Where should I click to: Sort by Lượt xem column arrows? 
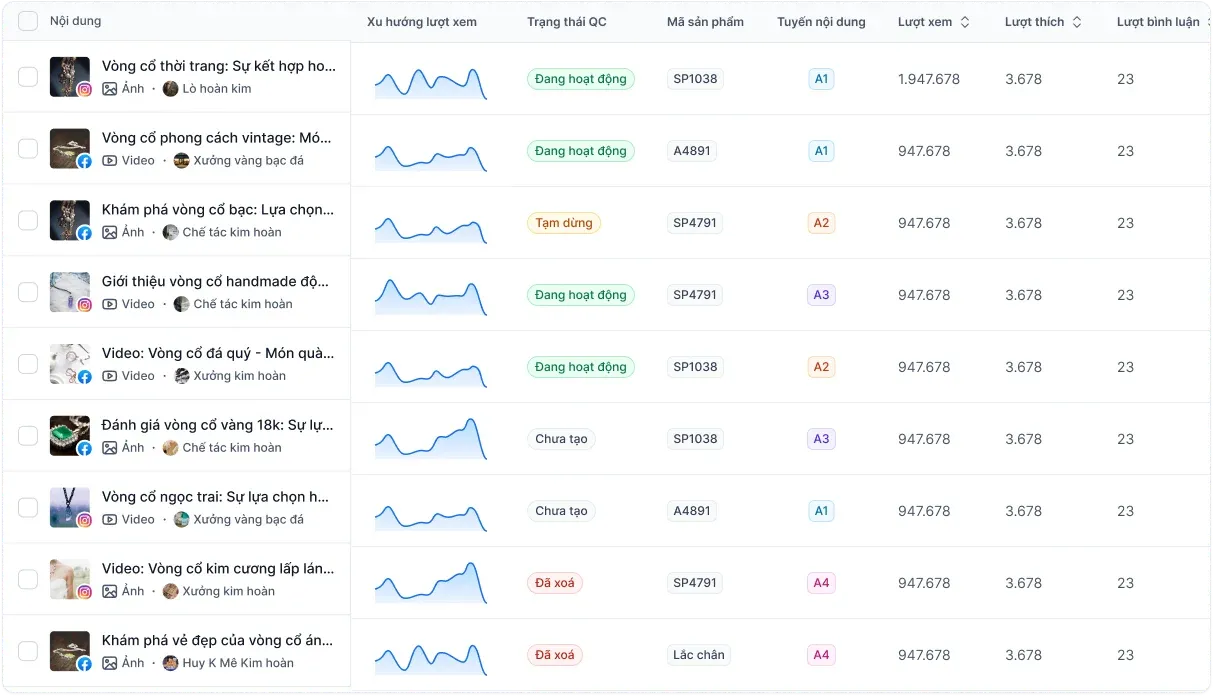[964, 22]
